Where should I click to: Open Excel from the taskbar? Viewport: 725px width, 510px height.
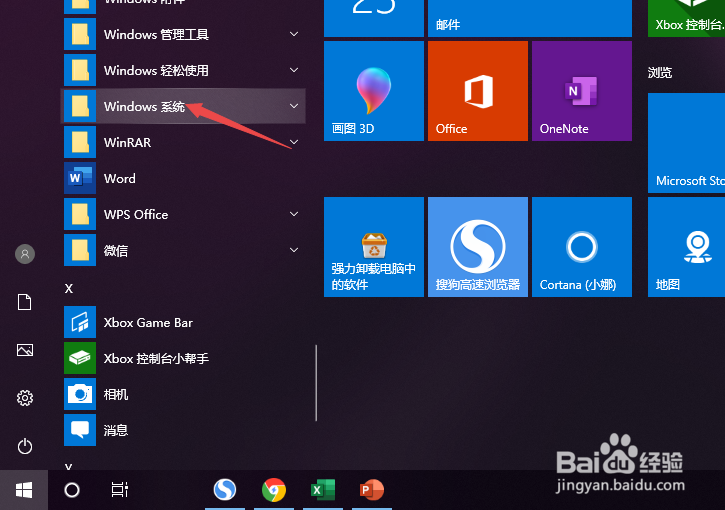[x=323, y=490]
